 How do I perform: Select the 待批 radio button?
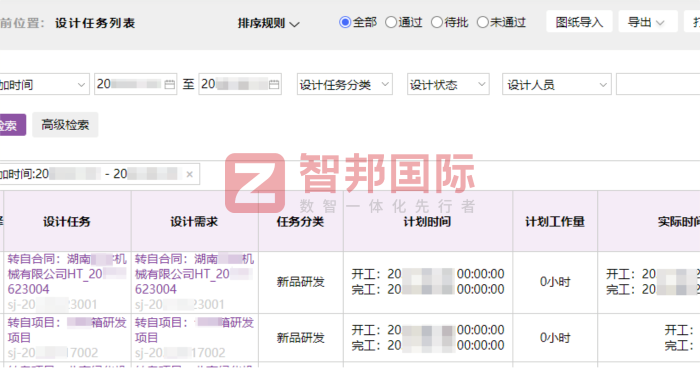[437, 22]
